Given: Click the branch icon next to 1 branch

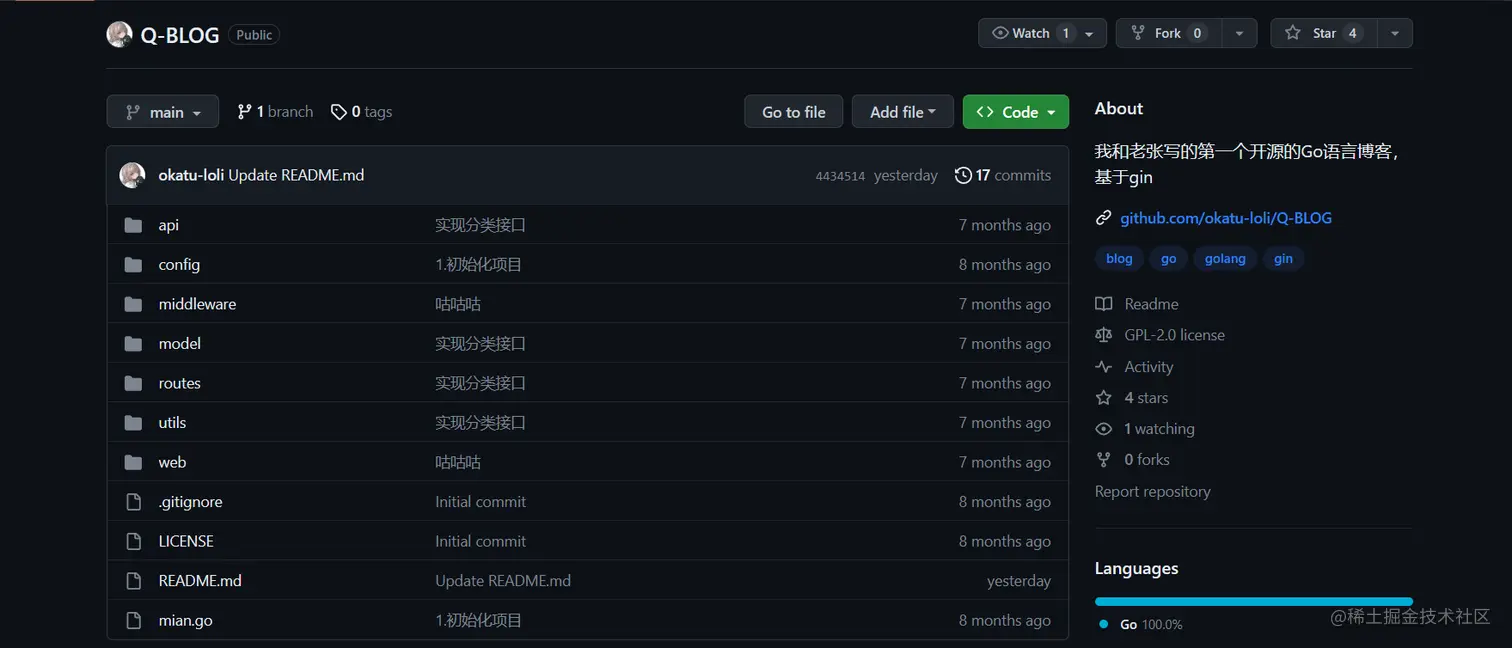Looking at the screenshot, I should point(244,112).
